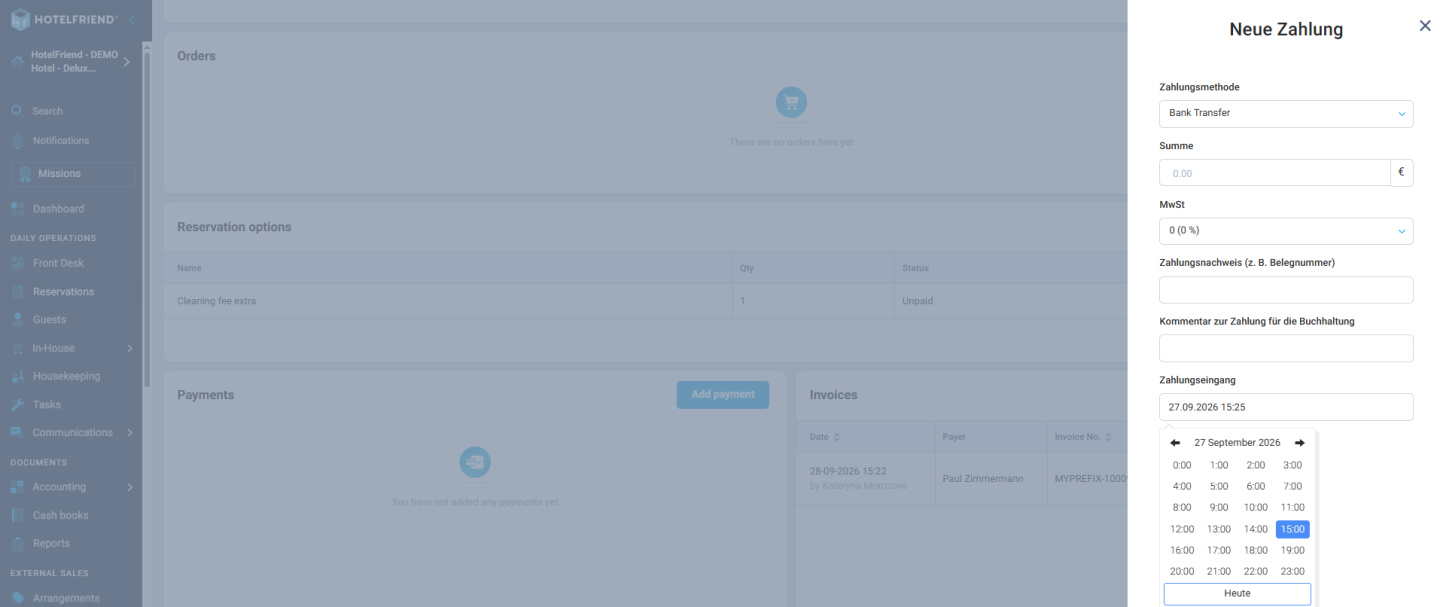The image size is (1440, 607).
Task: Select 18:00 in the time picker
Action: pos(1256,550)
